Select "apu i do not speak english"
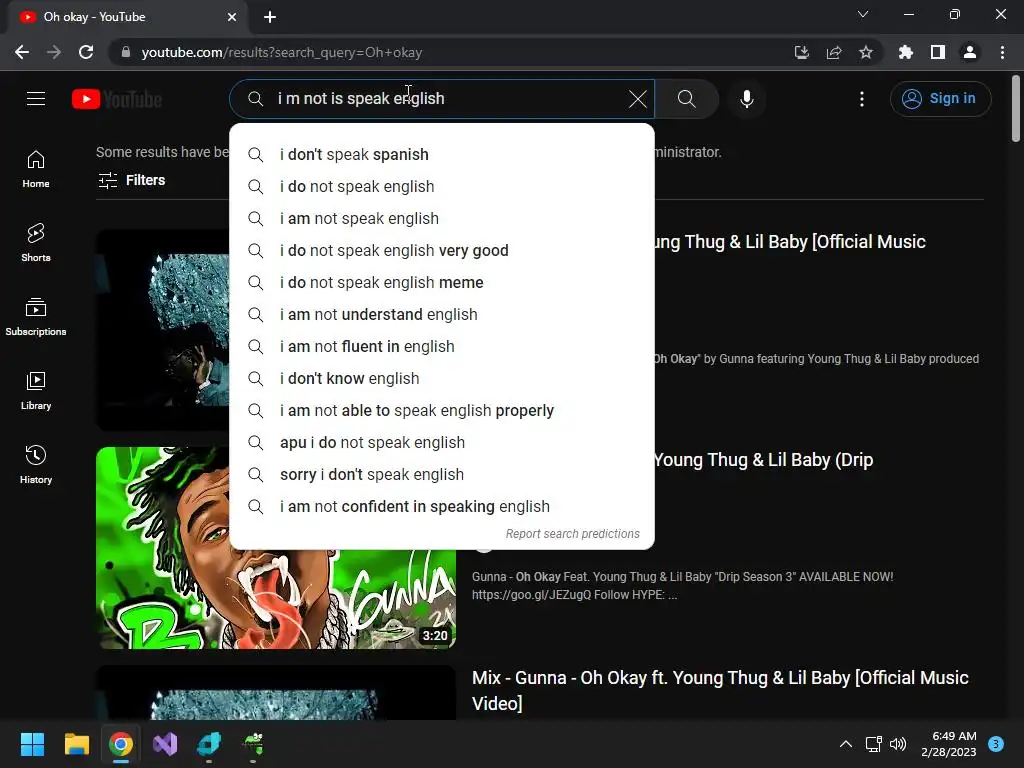 442,443
